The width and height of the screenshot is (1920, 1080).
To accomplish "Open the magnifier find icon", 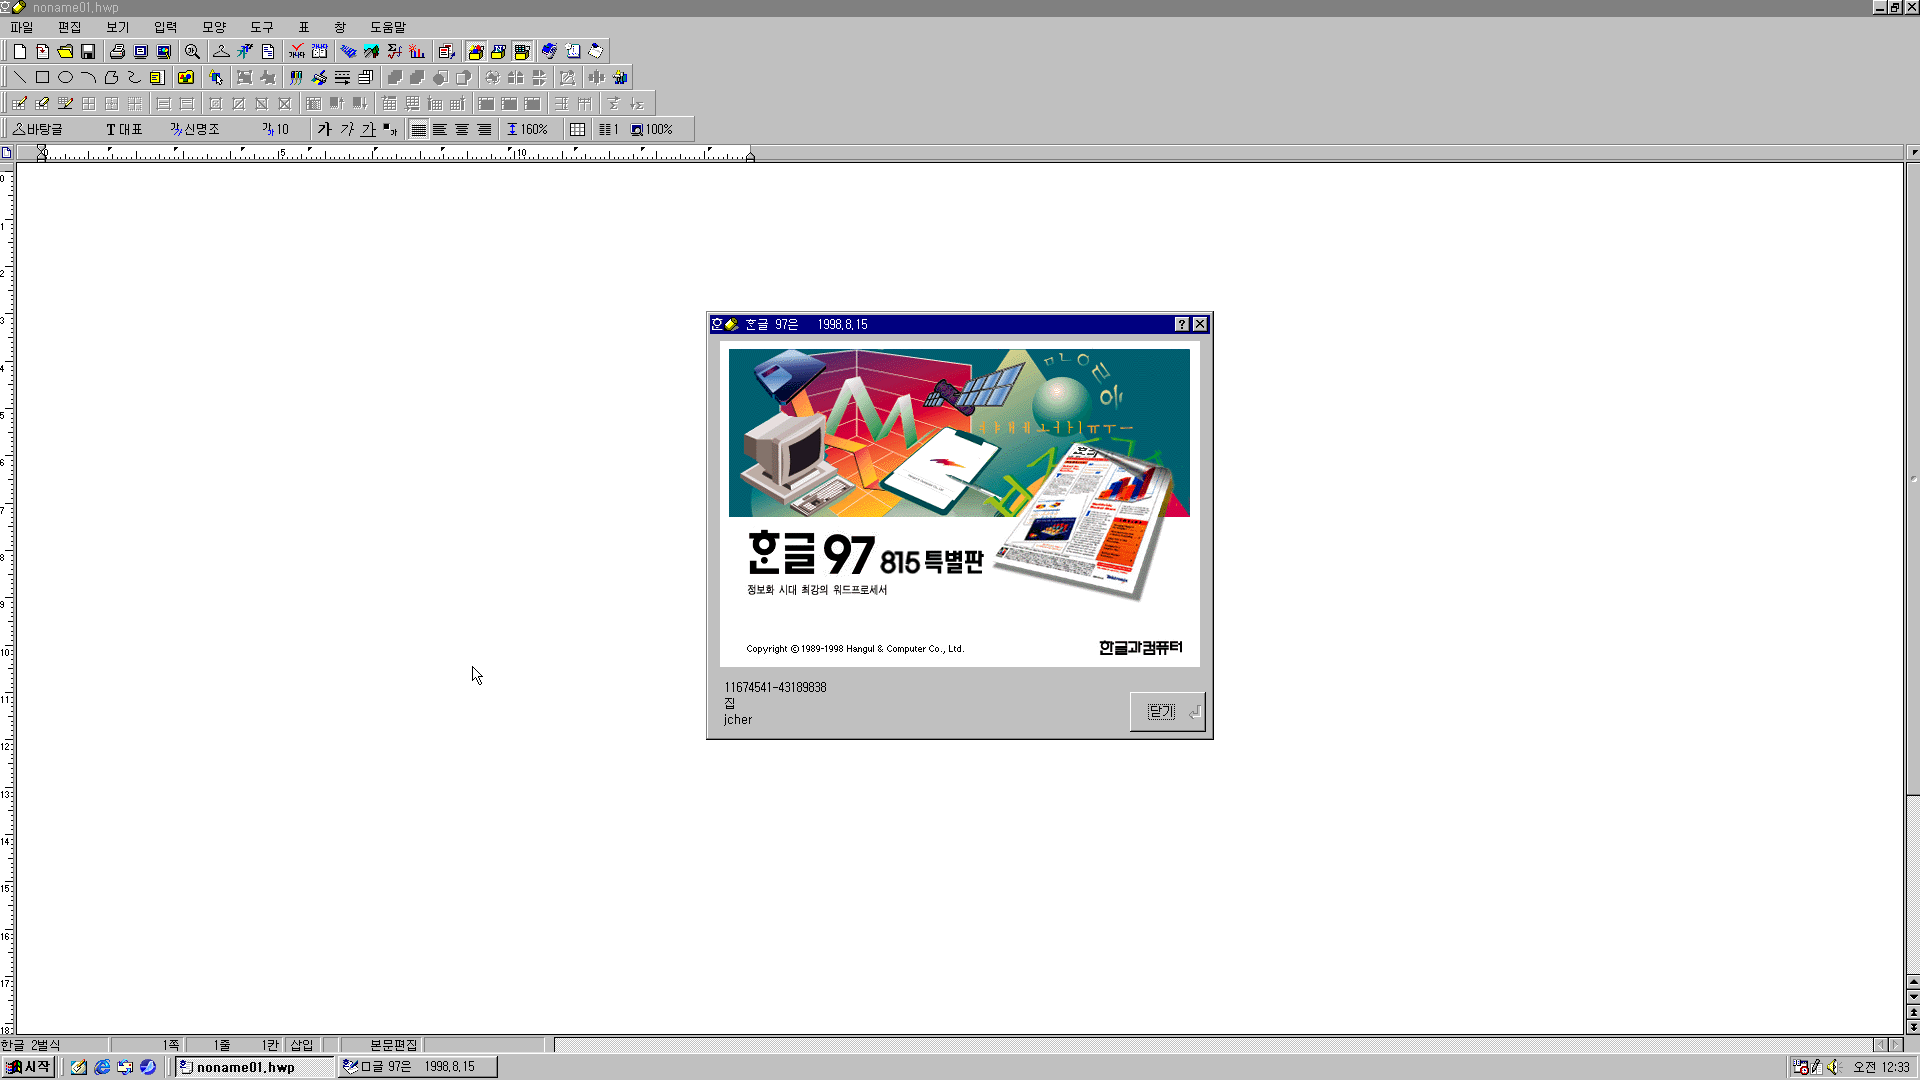I will pos(192,51).
